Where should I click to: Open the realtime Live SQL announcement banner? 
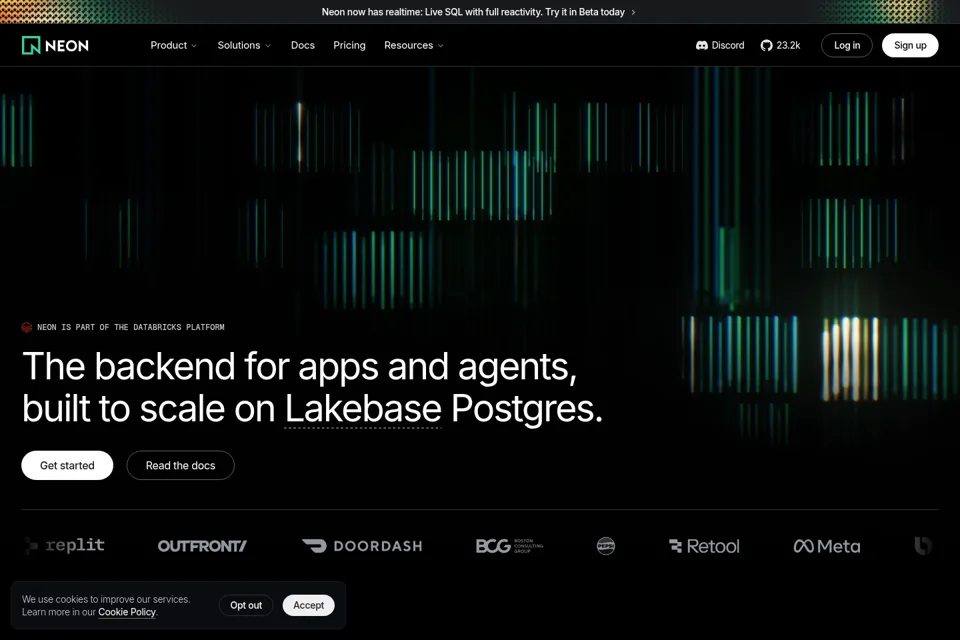tap(479, 12)
